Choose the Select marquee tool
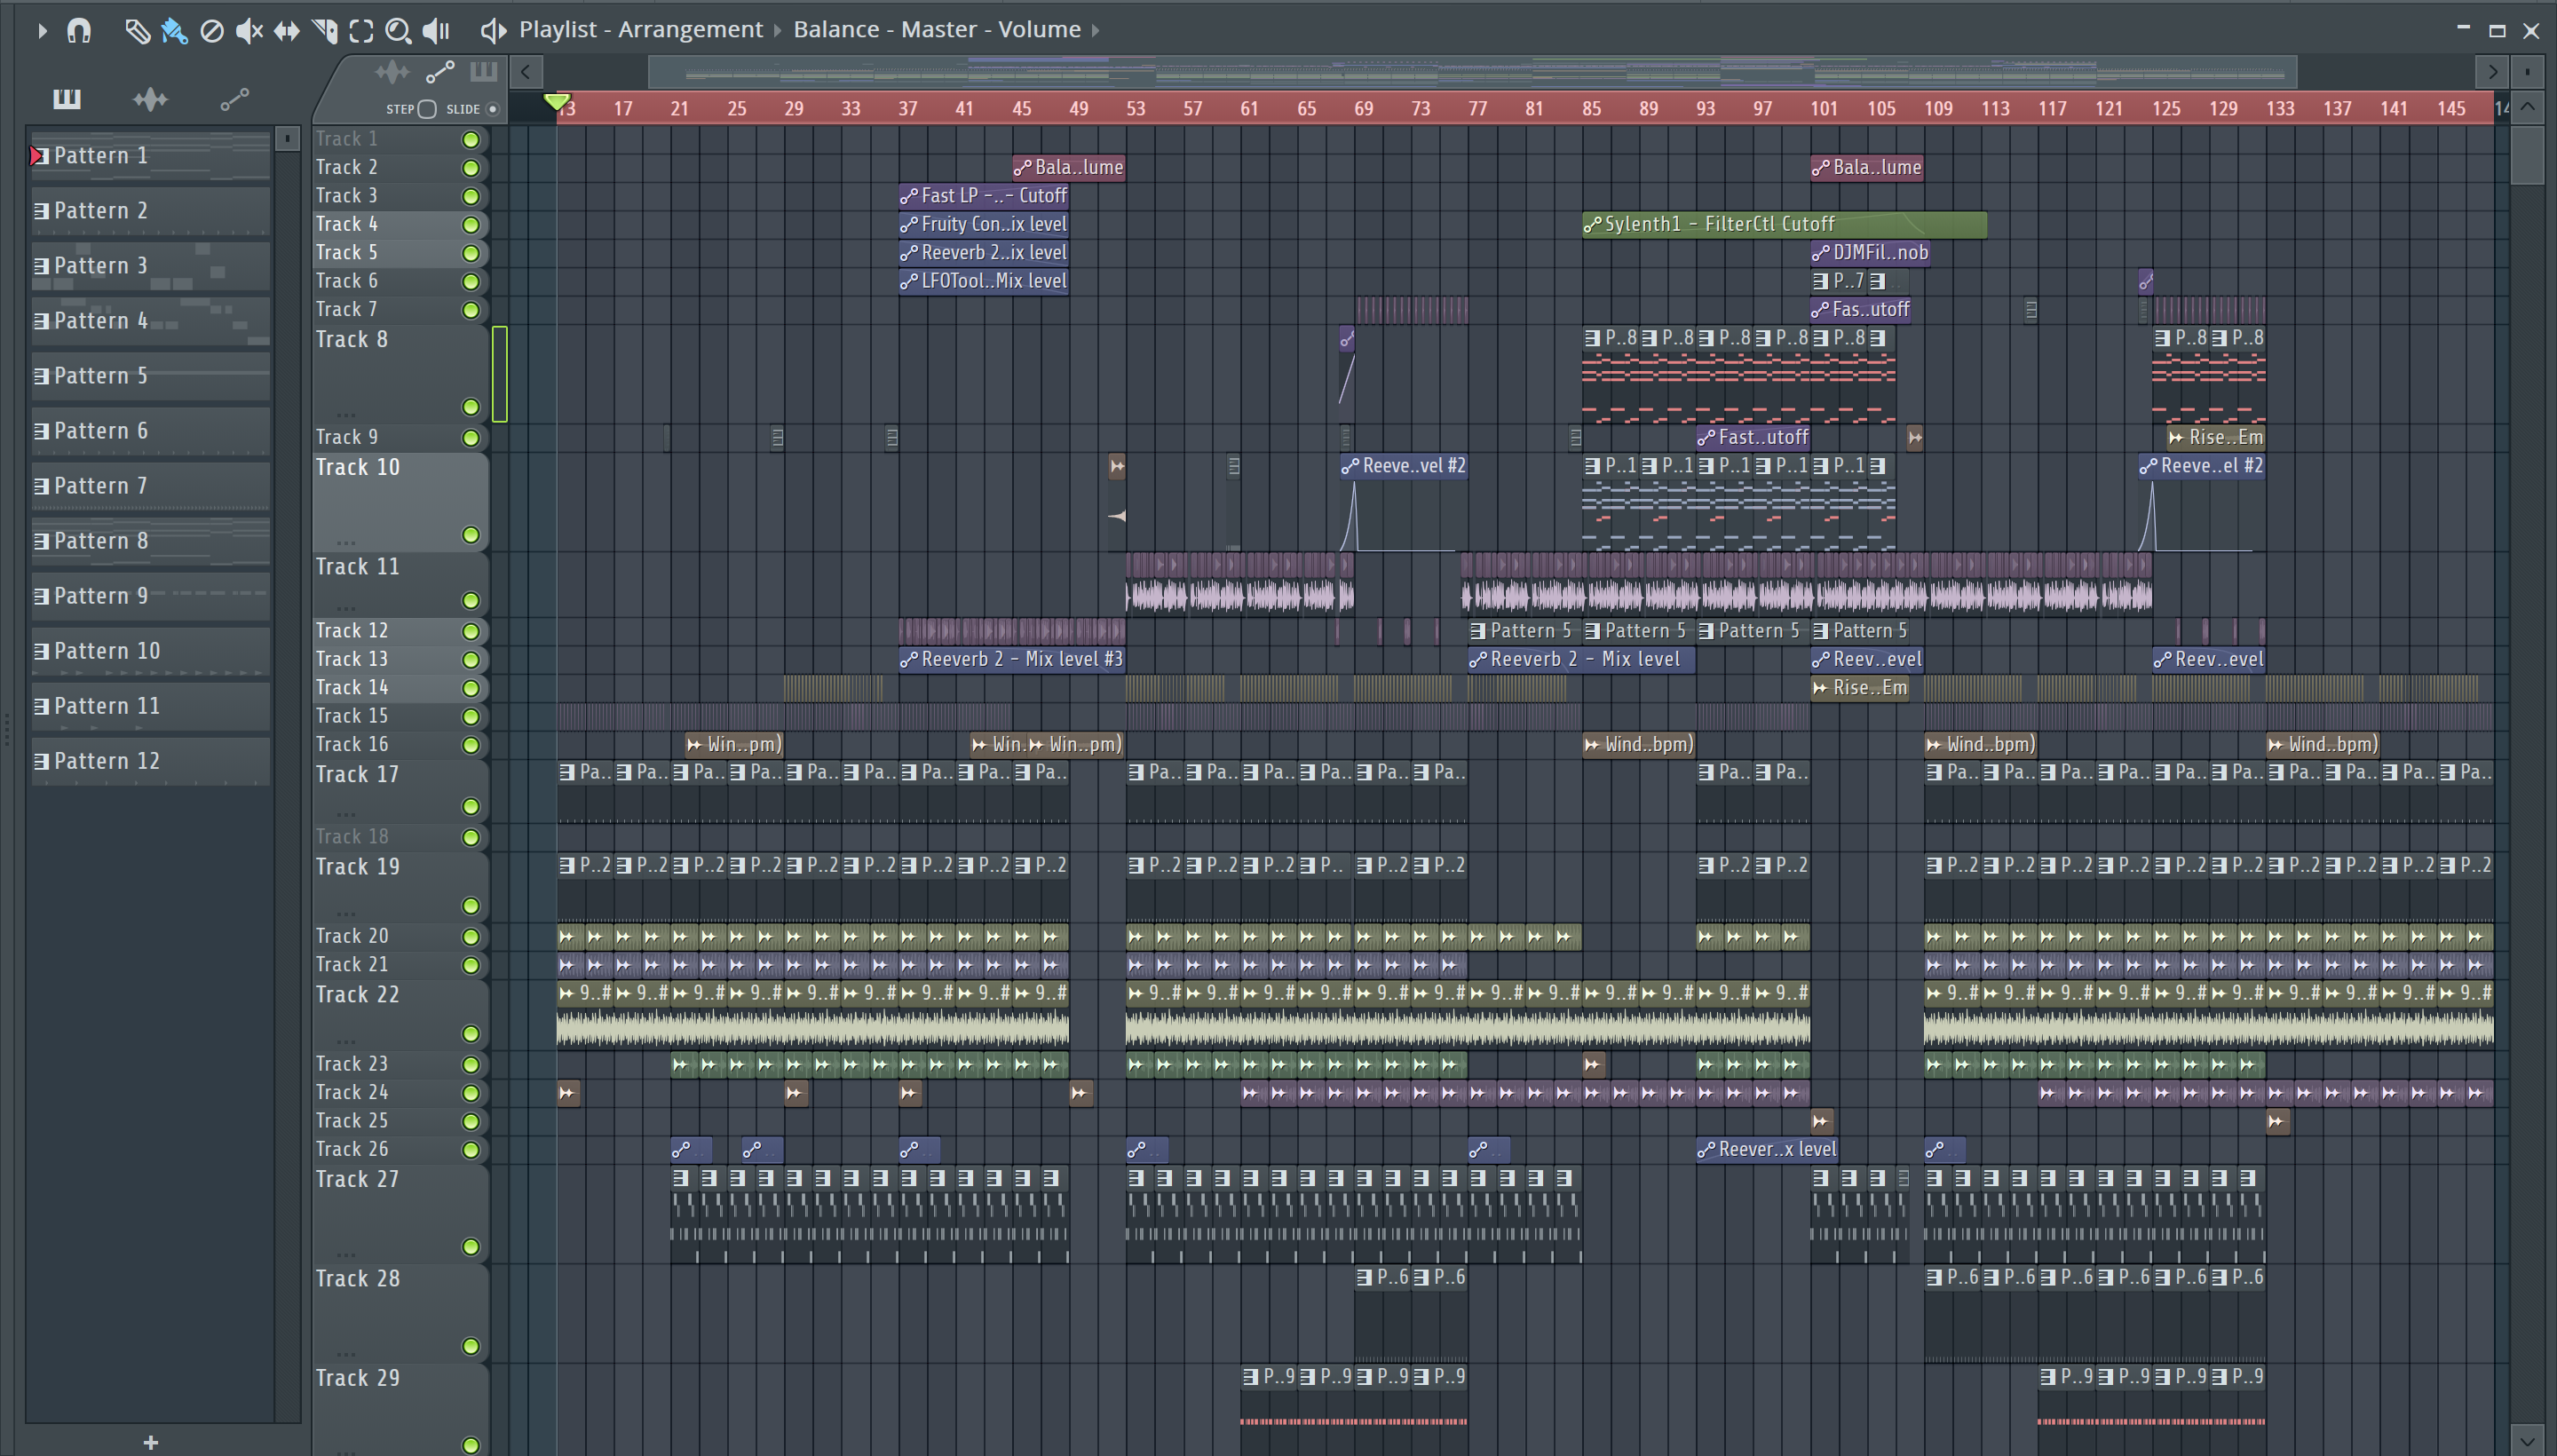The height and width of the screenshot is (1456, 2557). [362, 31]
